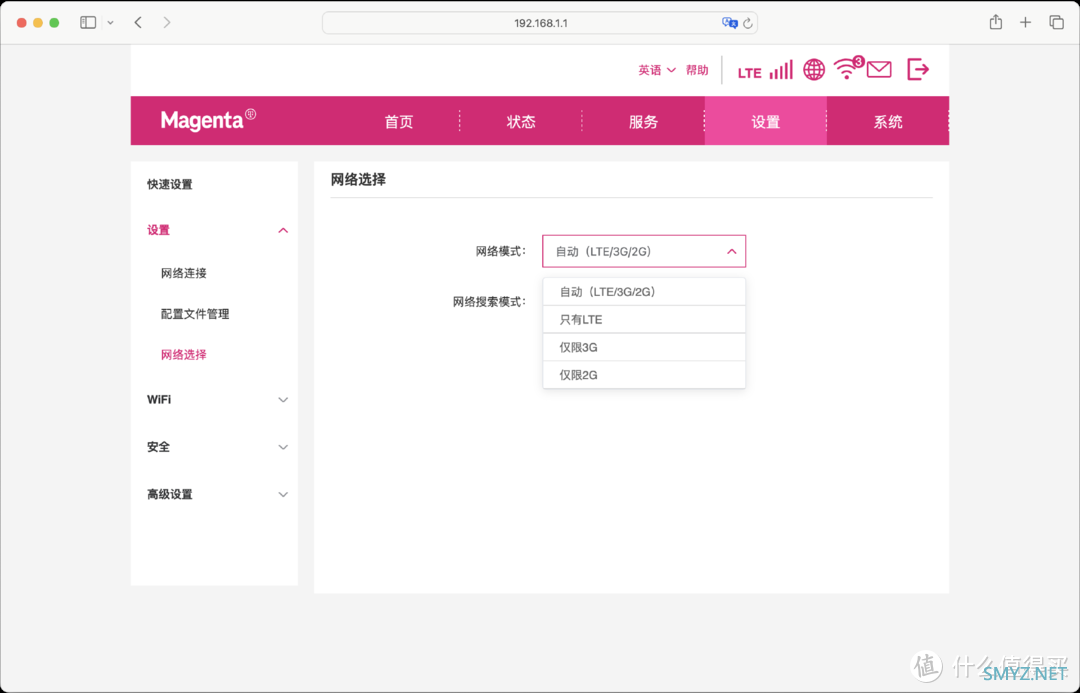The width and height of the screenshot is (1080, 693).
Task: Click the signal strength bars icon
Action: point(781,70)
